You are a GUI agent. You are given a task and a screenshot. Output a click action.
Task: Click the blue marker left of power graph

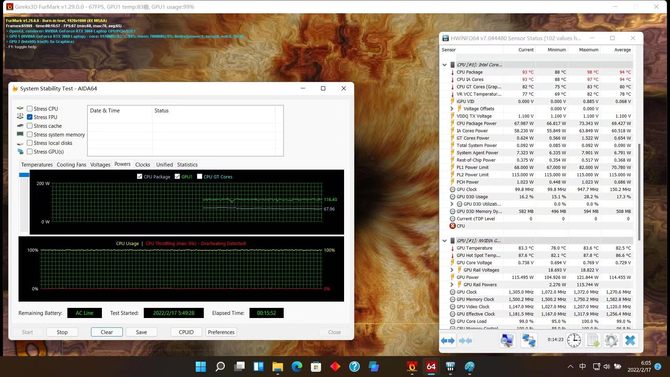[24, 174]
